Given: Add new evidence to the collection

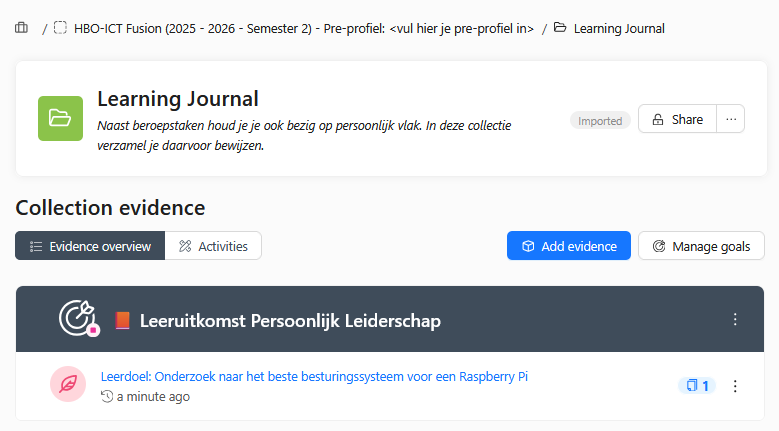Looking at the screenshot, I should pyautogui.click(x=569, y=246).
